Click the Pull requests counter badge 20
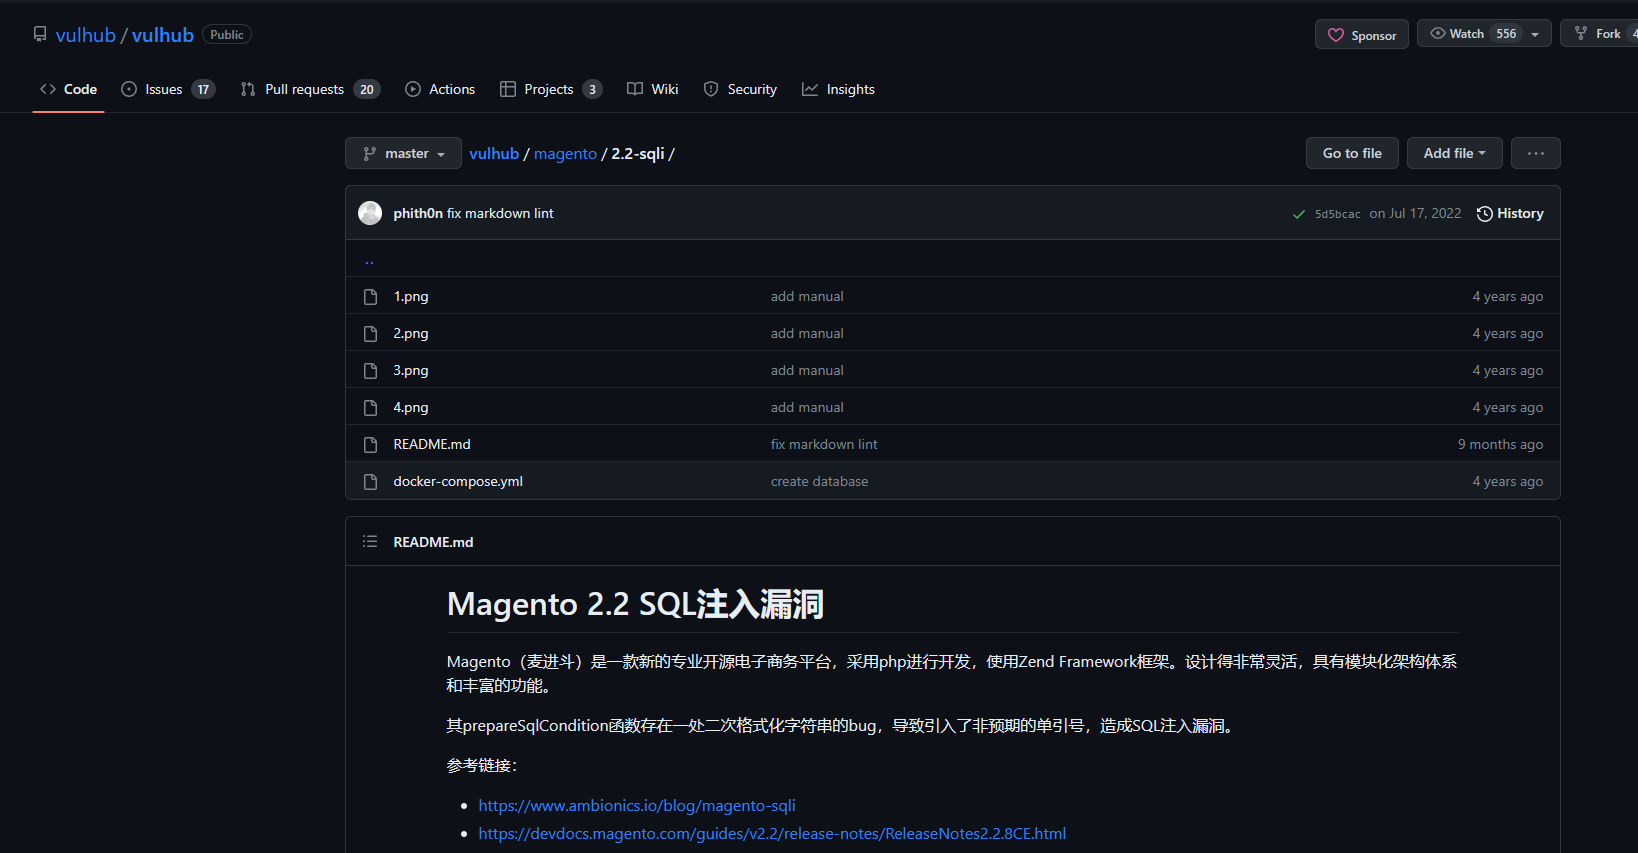 point(367,90)
